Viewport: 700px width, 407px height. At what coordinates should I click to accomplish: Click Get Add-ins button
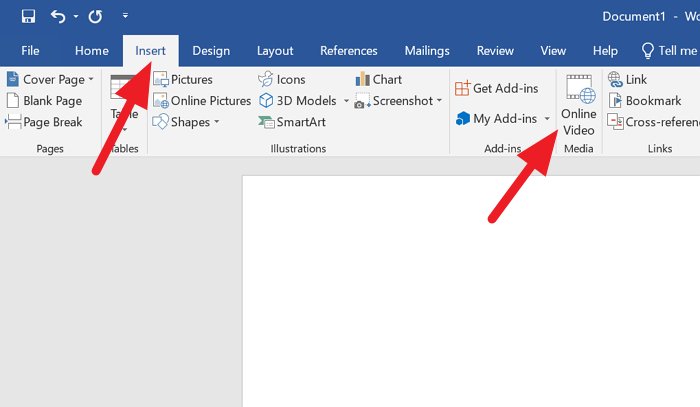point(497,88)
